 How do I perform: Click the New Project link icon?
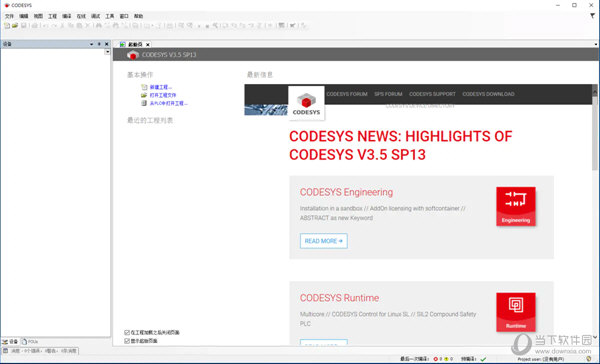click(x=144, y=87)
